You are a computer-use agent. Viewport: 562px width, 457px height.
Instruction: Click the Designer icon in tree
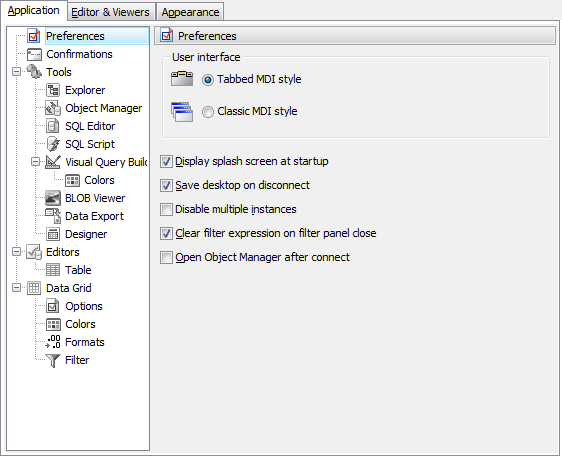[53, 234]
